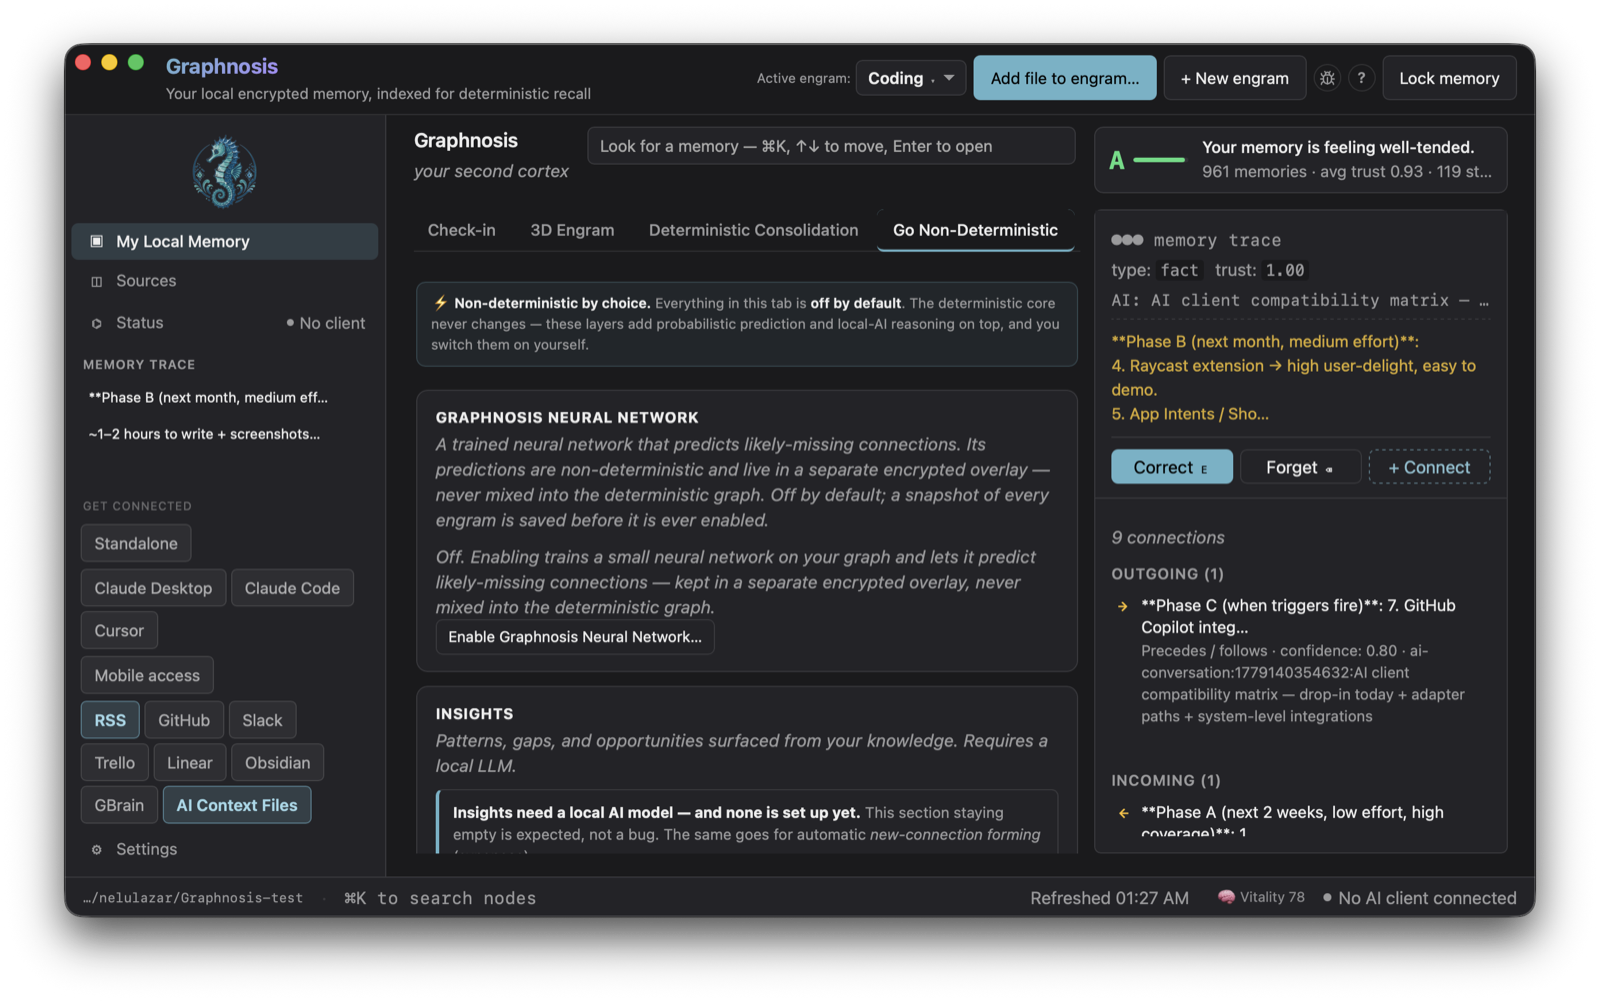Click the incoming arrow icon for Phase A

pyautogui.click(x=1123, y=813)
